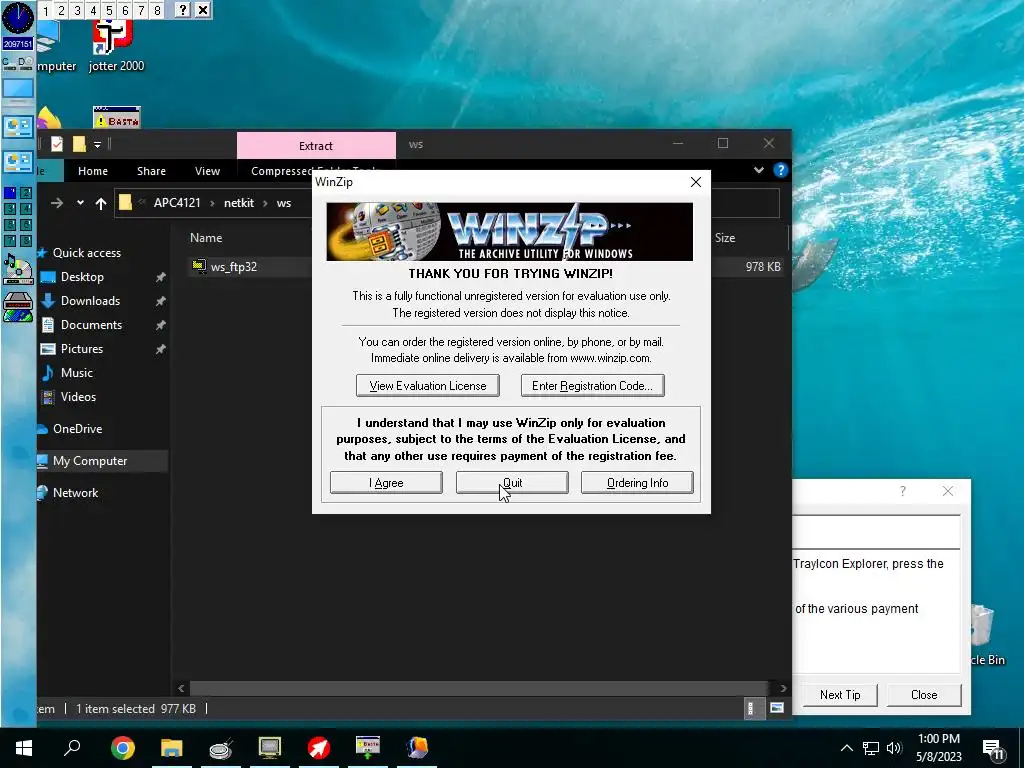
Task: Open recent locations dropdown in Explorer
Action: point(80,203)
